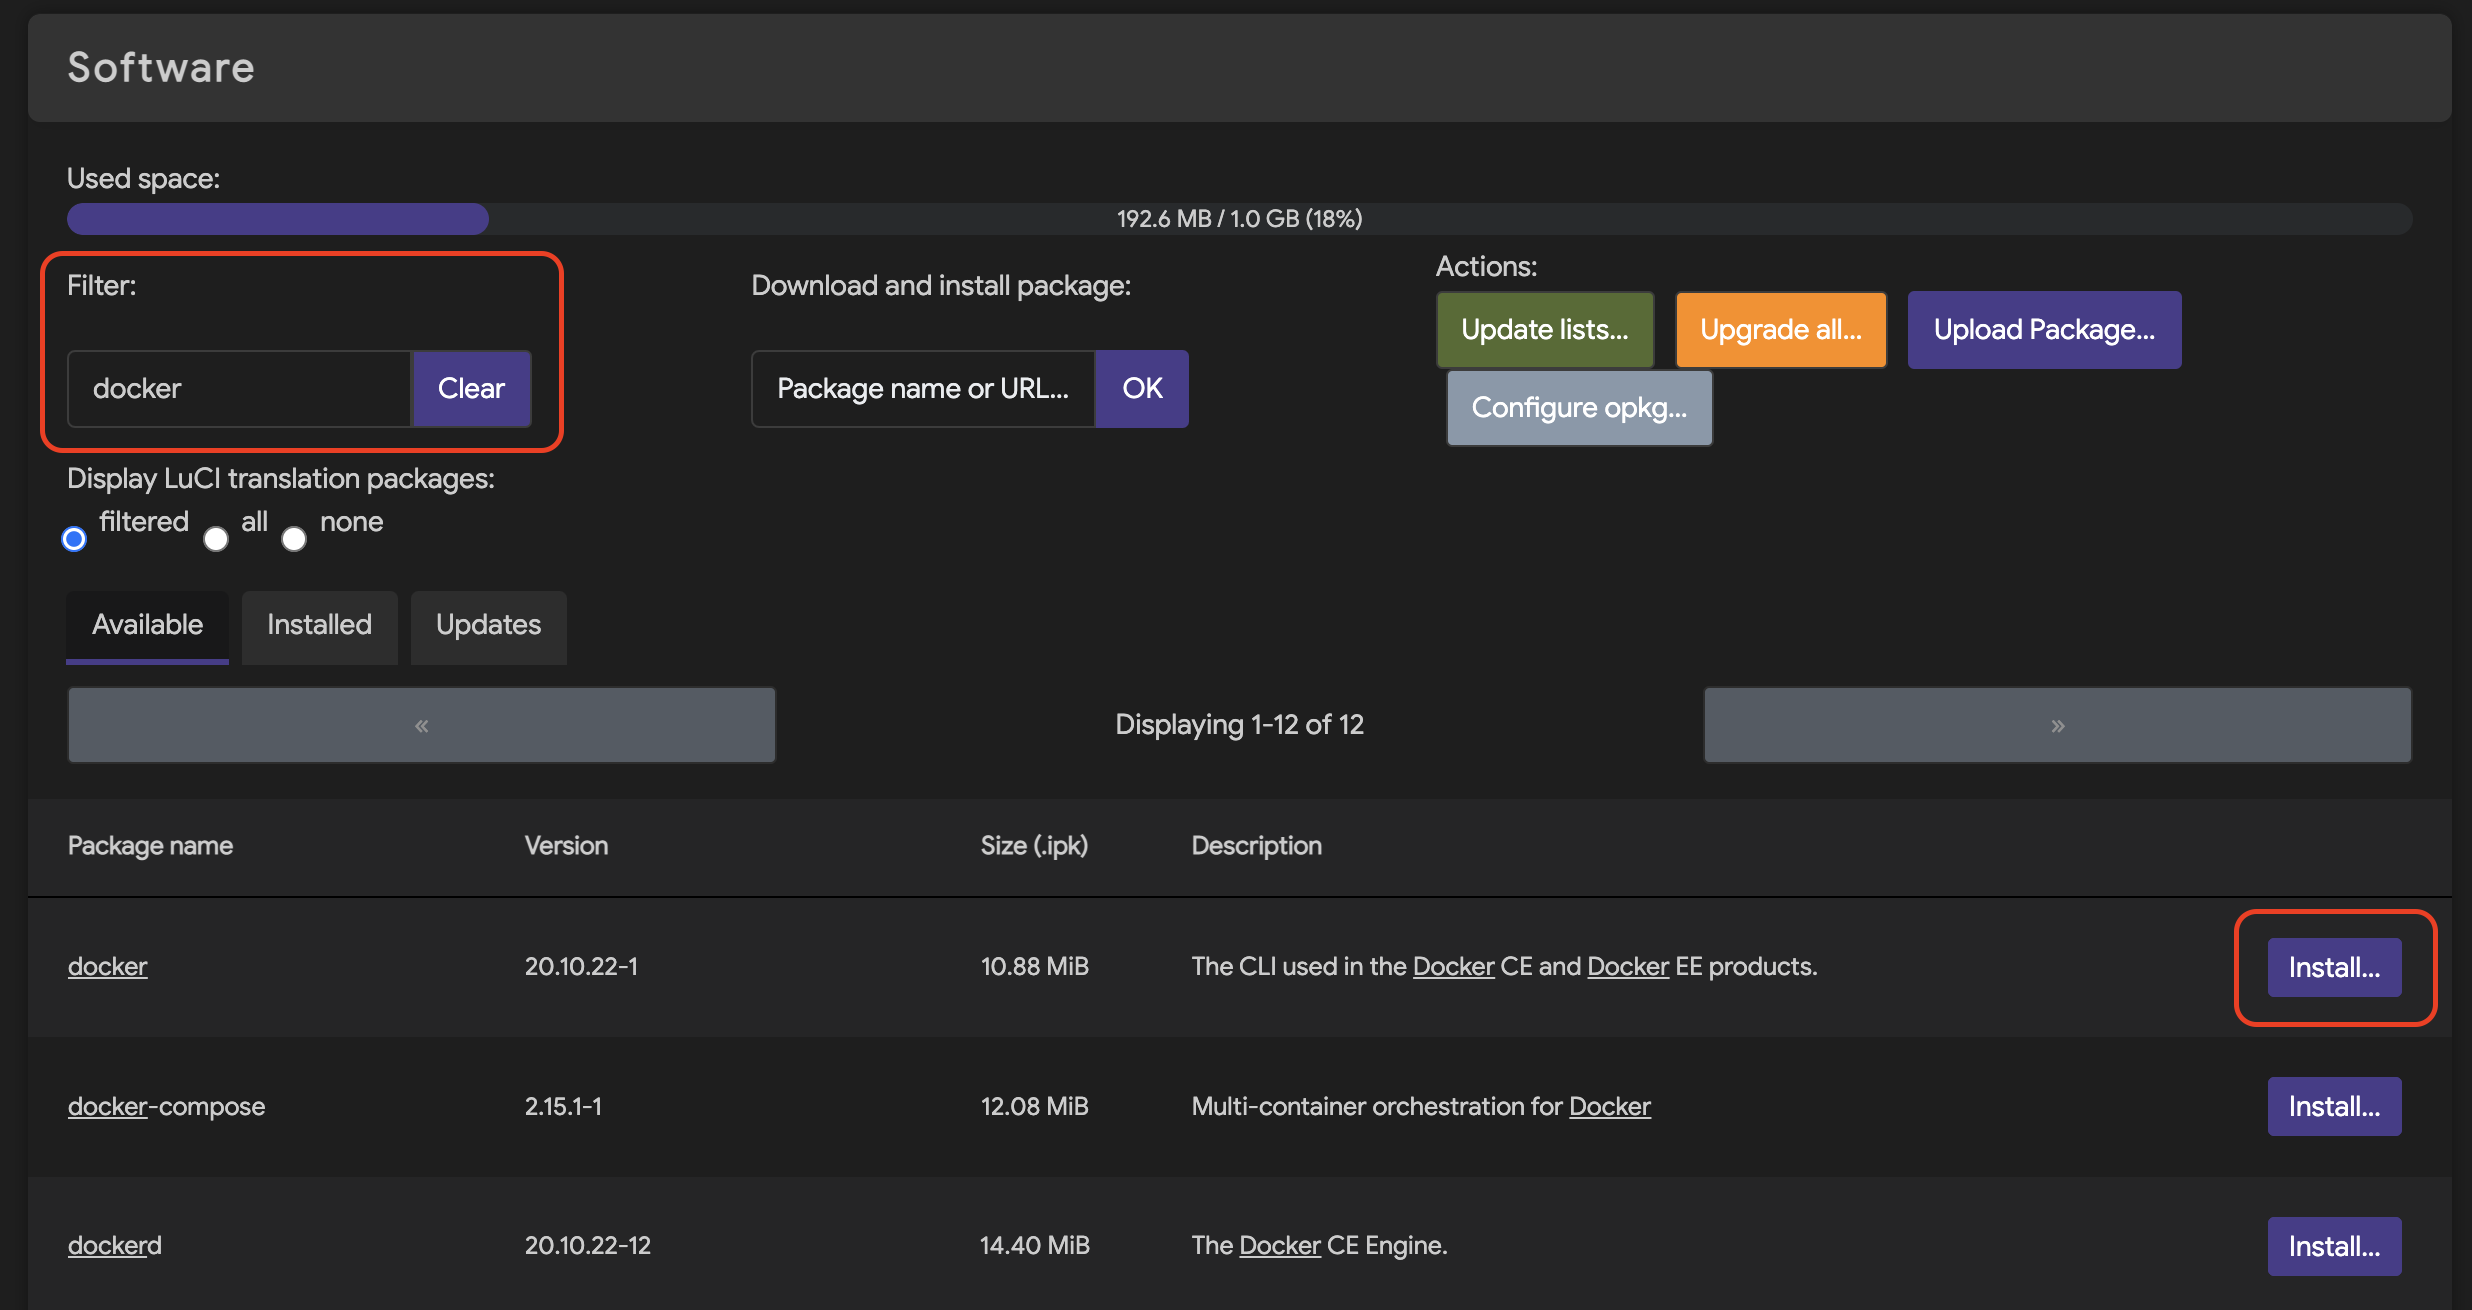Screen dimensions: 2472x1310
Task: Focus the Package name or URL field
Action: 923,388
